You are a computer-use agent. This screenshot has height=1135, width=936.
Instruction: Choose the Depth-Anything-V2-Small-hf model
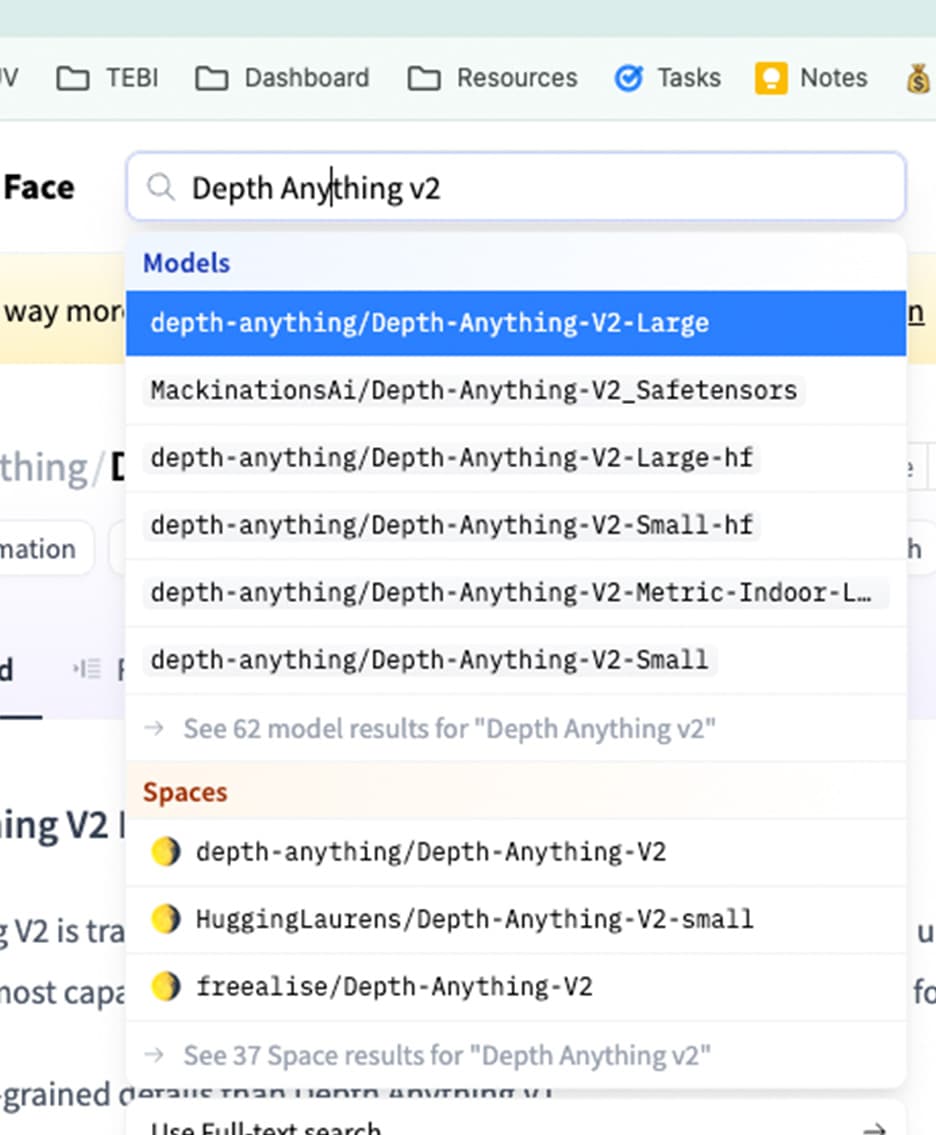451,525
